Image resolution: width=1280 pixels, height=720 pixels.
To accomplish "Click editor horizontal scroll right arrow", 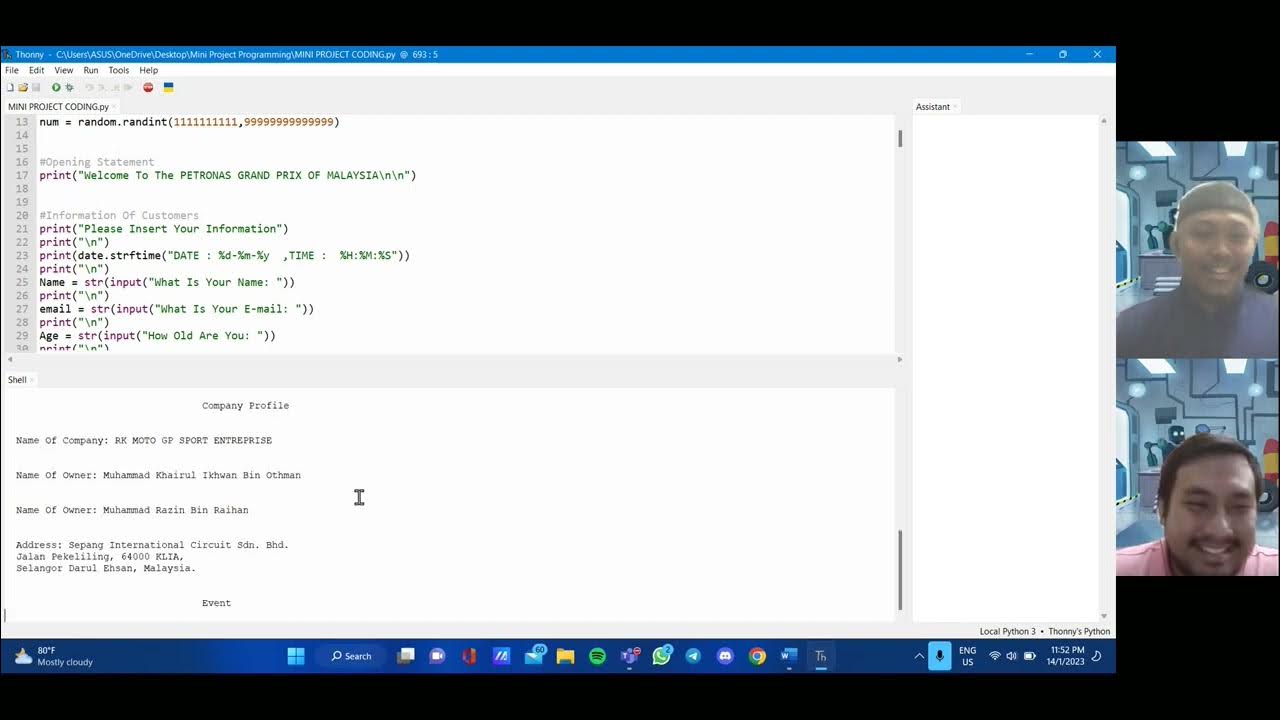I will click(x=900, y=359).
